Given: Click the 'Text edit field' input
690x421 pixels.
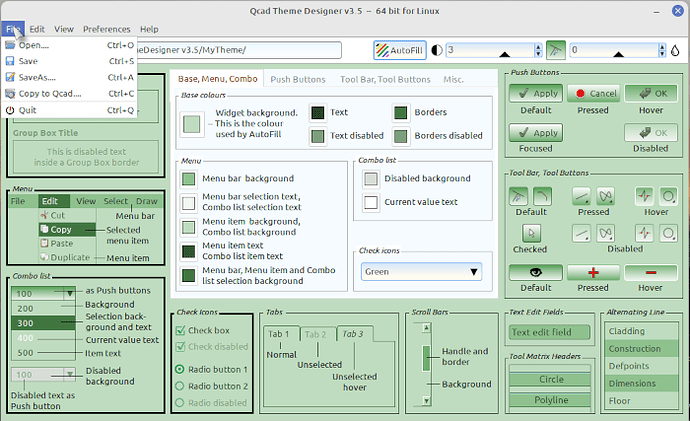Looking at the screenshot, I should pos(550,333).
